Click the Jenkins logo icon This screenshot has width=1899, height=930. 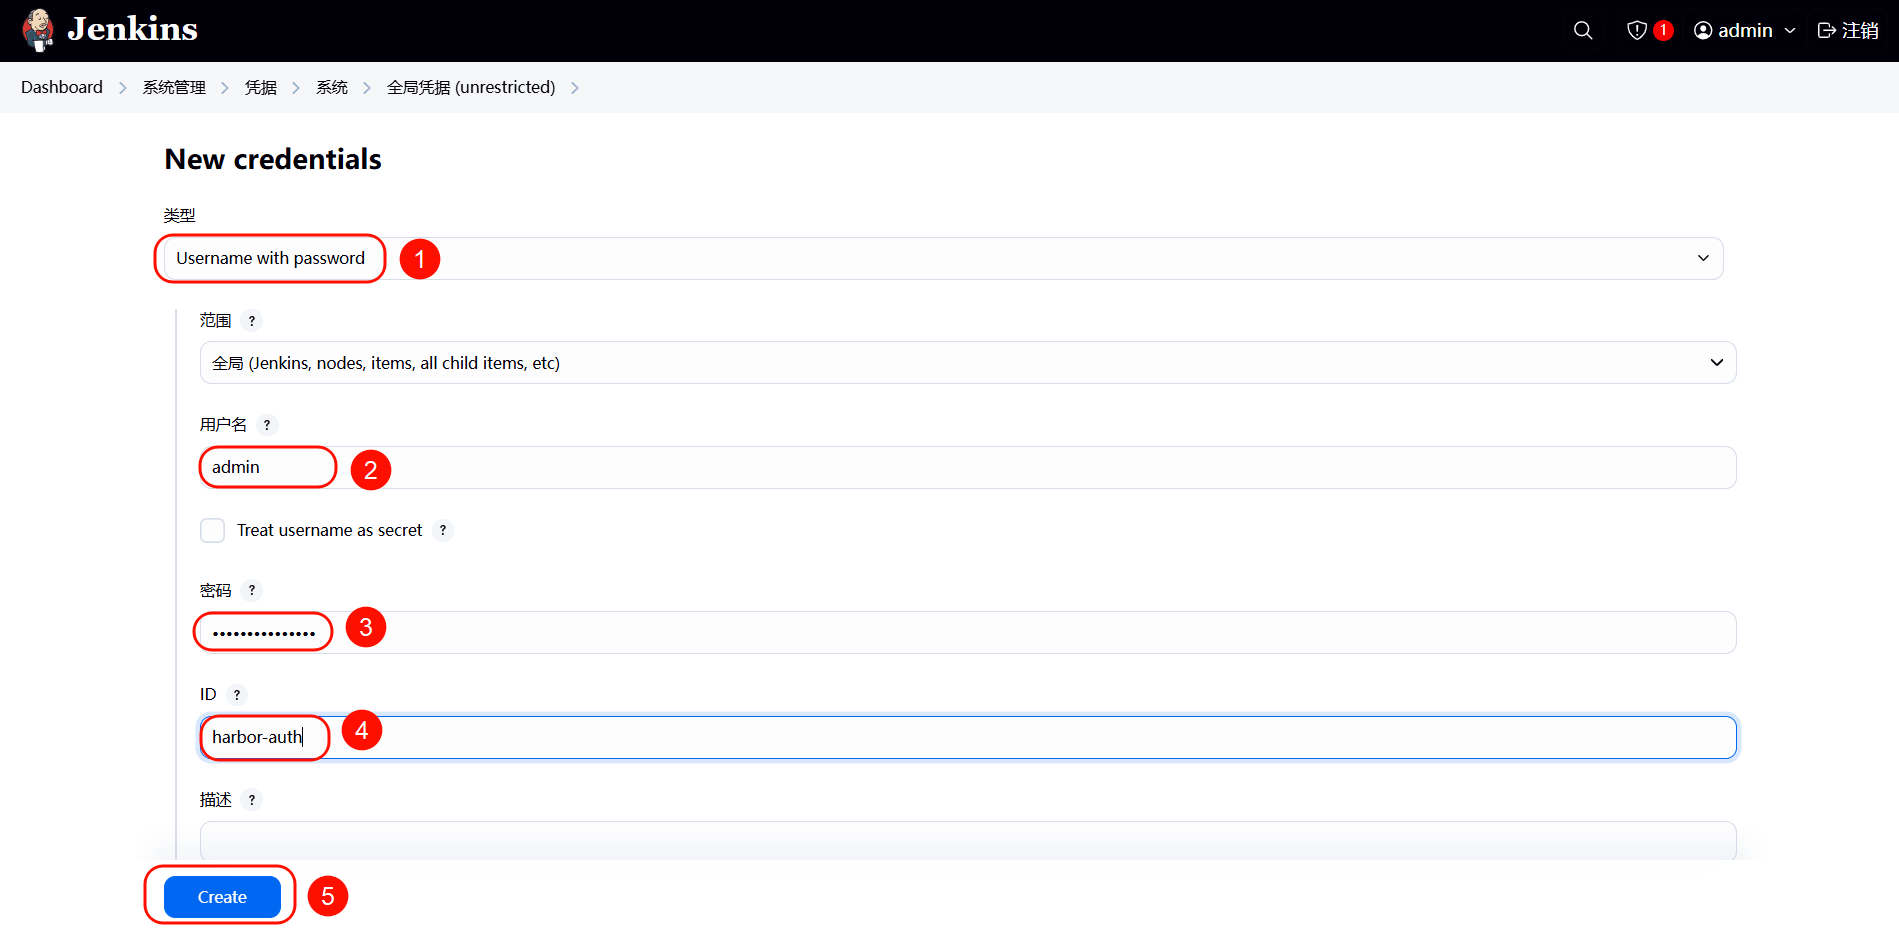click(x=39, y=30)
